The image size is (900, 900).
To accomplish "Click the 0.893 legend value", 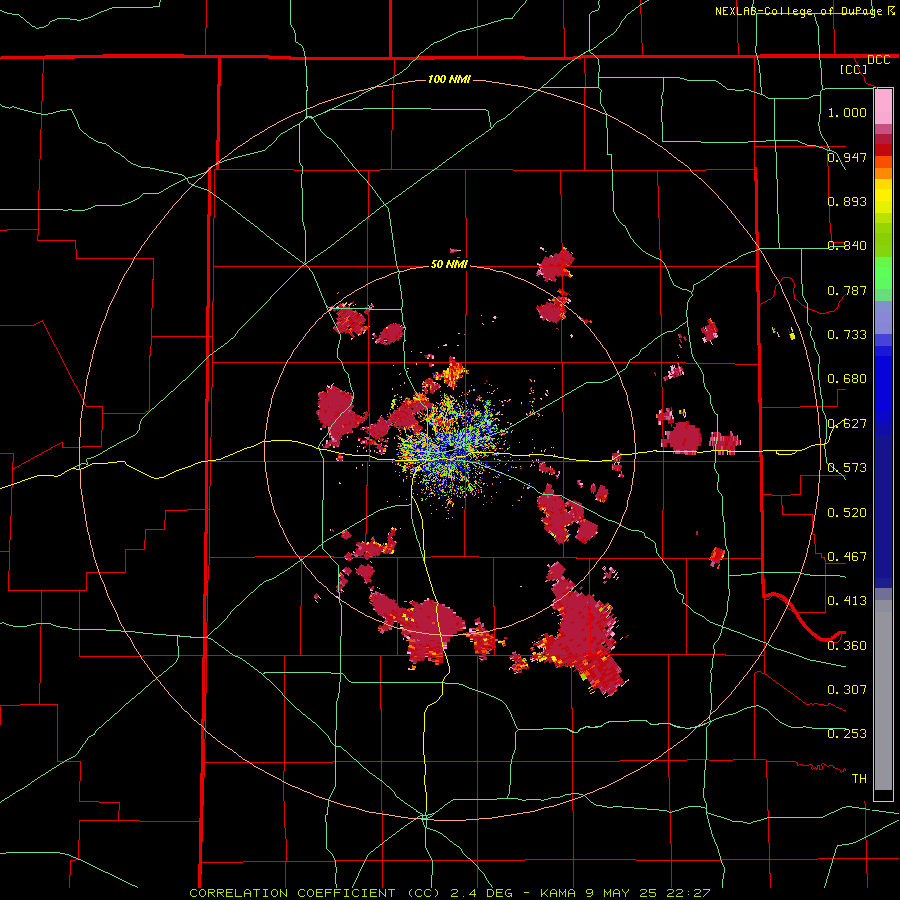I will point(847,201).
